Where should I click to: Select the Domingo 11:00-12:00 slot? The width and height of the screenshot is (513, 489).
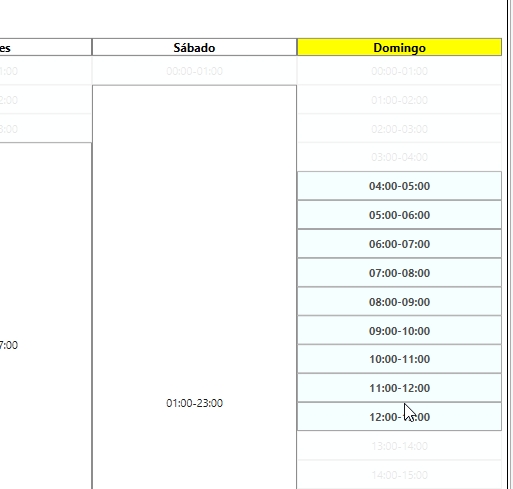tap(399, 388)
